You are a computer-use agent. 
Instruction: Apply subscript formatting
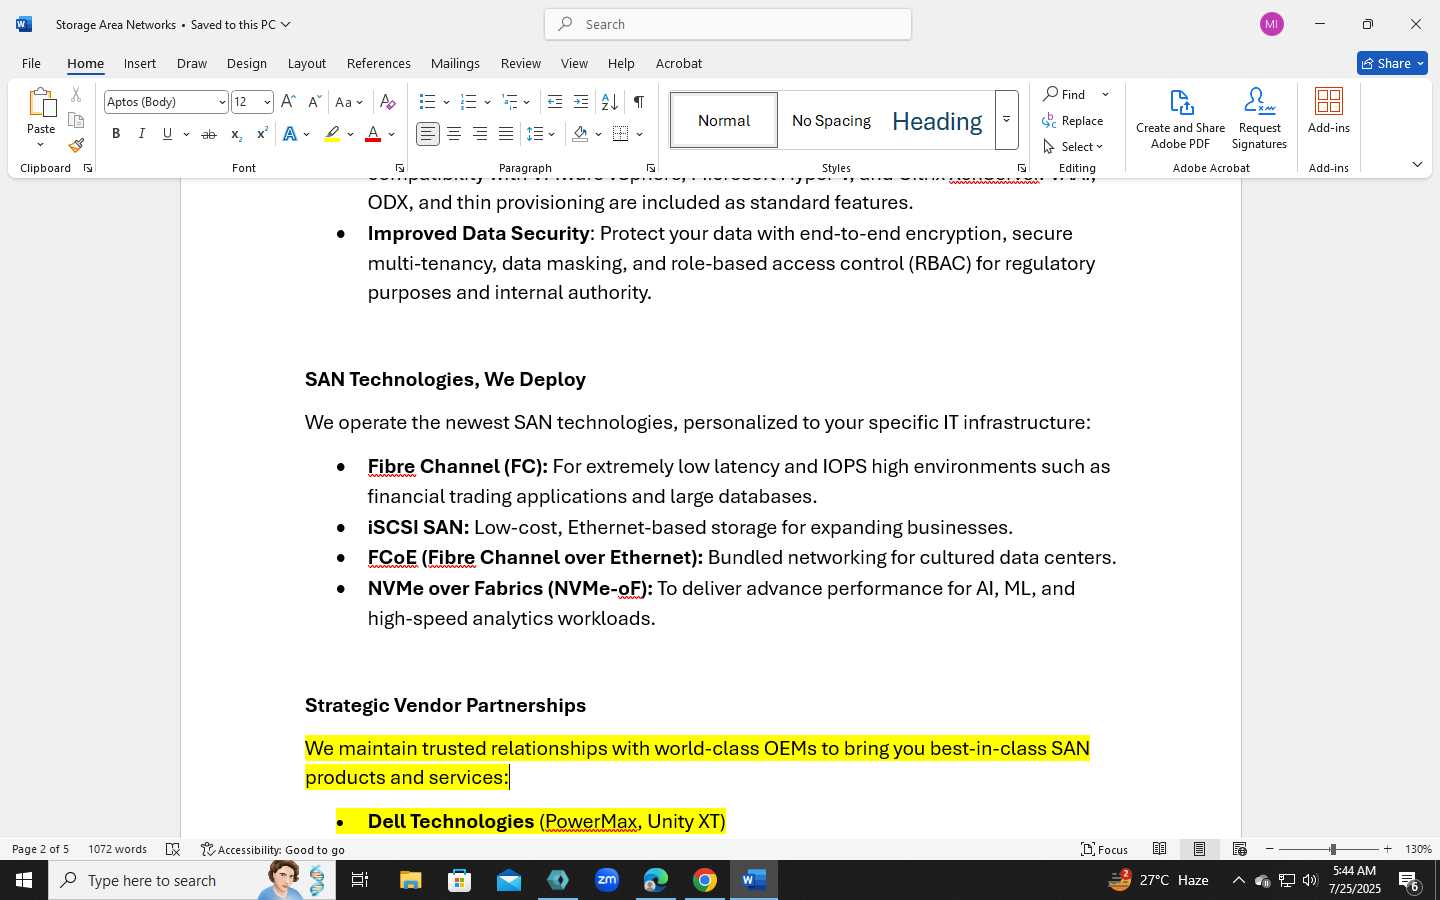tap(236, 134)
